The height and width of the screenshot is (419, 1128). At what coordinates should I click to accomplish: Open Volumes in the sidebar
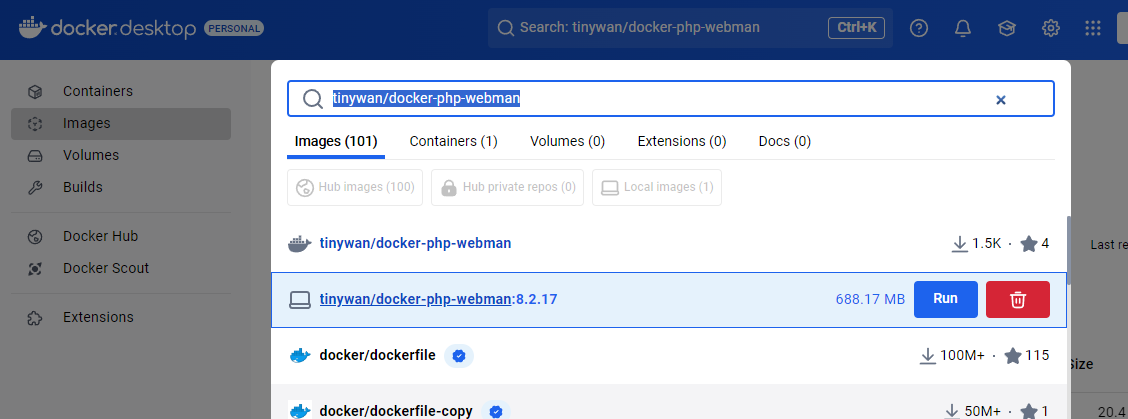(x=121, y=156)
